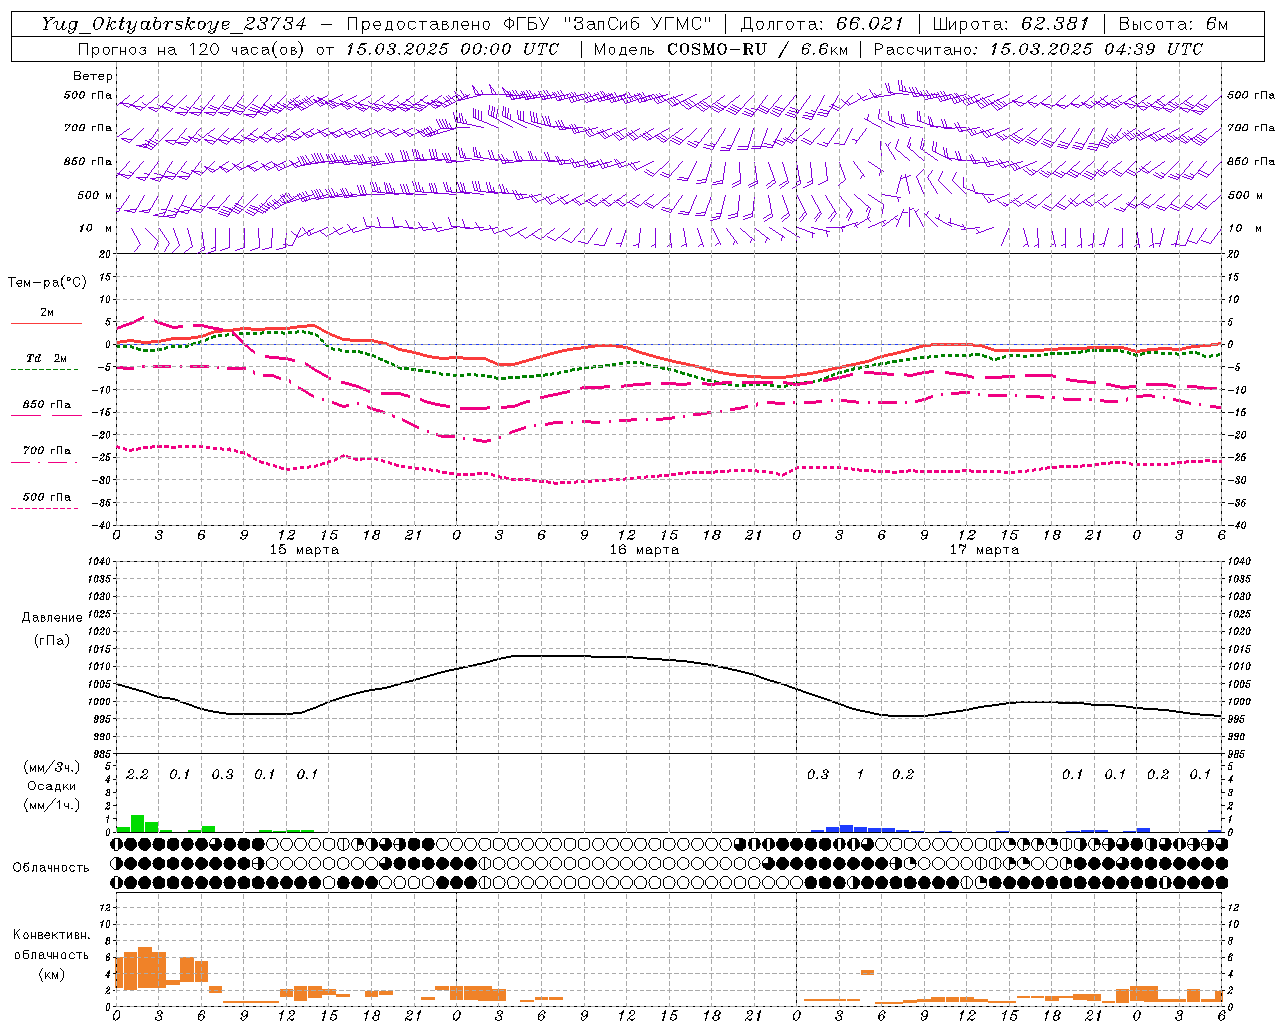Screen dimensions: 1280x1024
Task: Click the tallest green precipitation bar
Action: [137, 823]
